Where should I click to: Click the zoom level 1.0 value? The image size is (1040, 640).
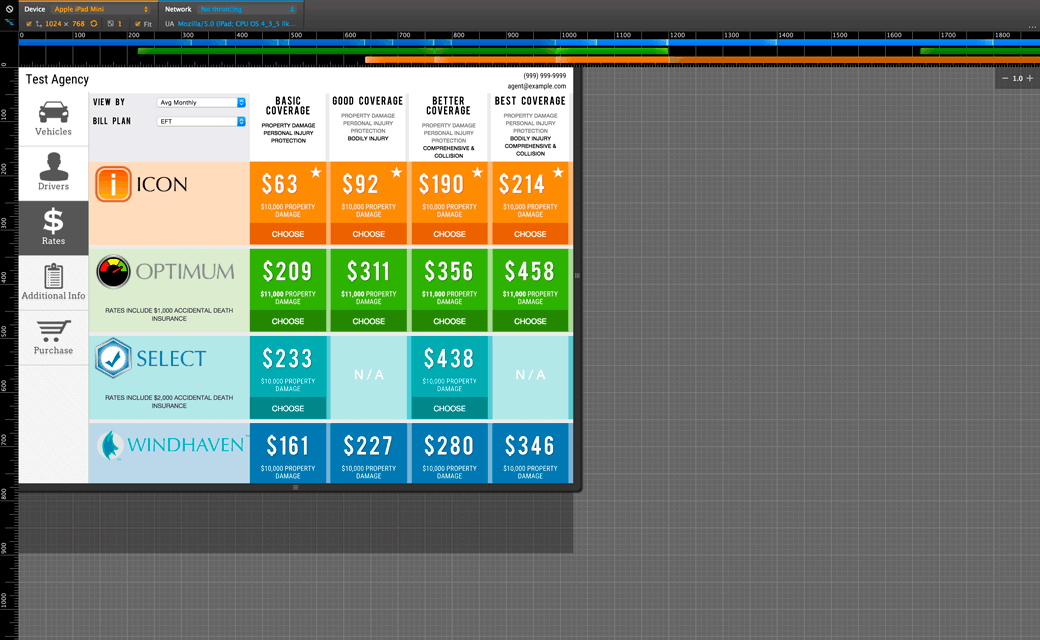pyautogui.click(x=1017, y=78)
